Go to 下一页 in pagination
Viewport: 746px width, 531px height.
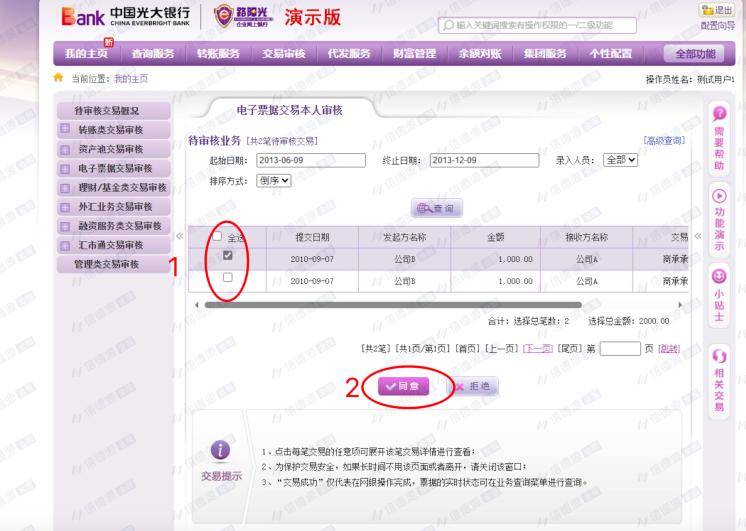coord(538,349)
